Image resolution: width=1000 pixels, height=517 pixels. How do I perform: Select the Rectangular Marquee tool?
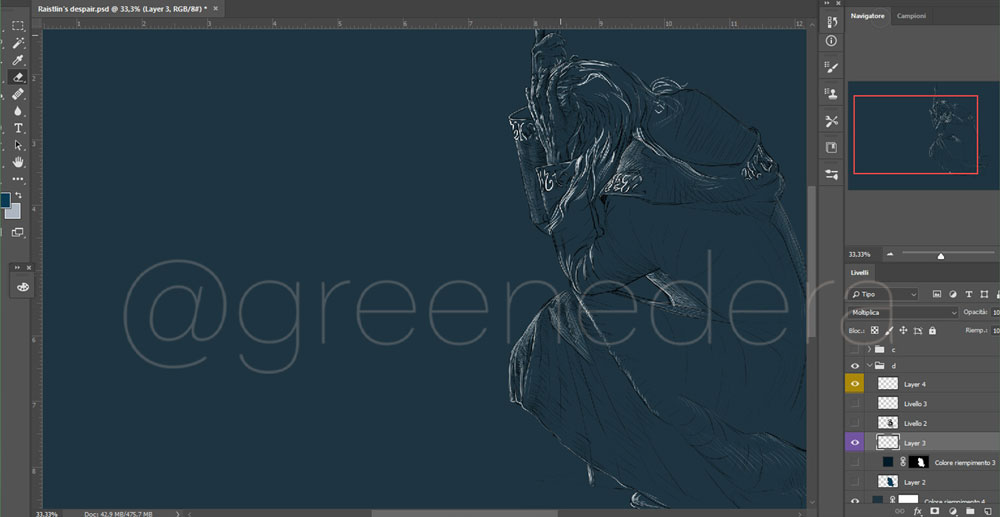[18, 25]
